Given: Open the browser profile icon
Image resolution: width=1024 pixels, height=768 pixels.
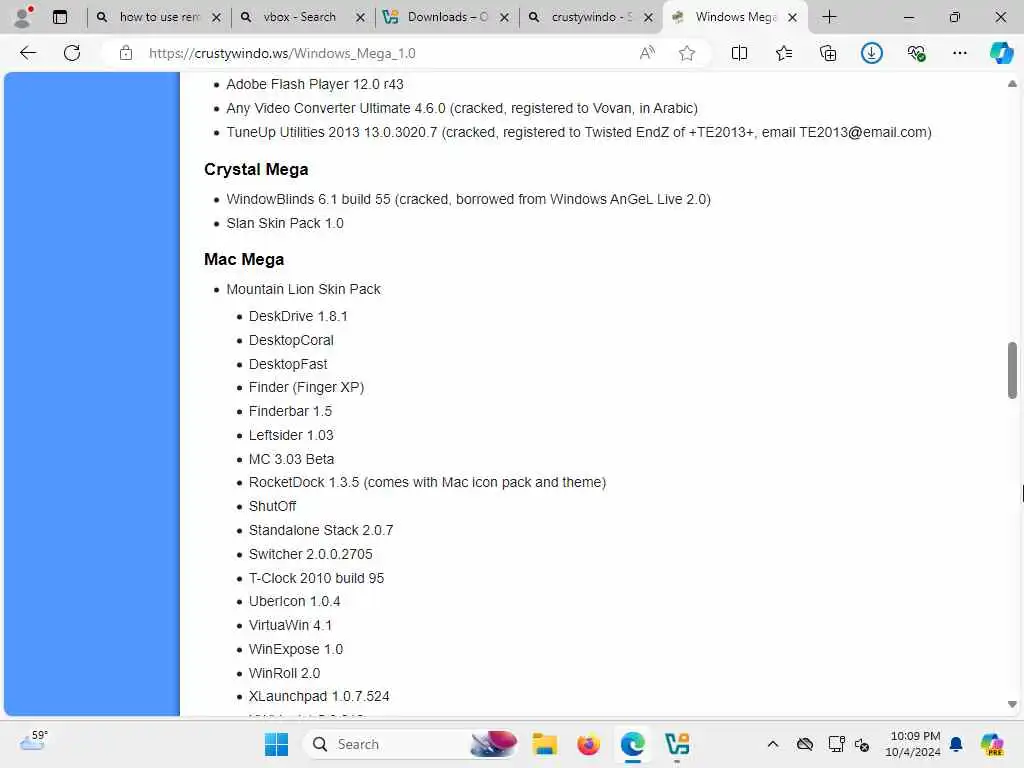Looking at the screenshot, I should click(22, 17).
